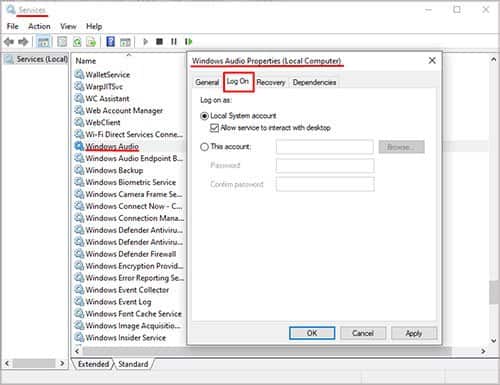Click the gear icon beside WC Assistant
The width and height of the screenshot is (500, 385).
tap(79, 98)
